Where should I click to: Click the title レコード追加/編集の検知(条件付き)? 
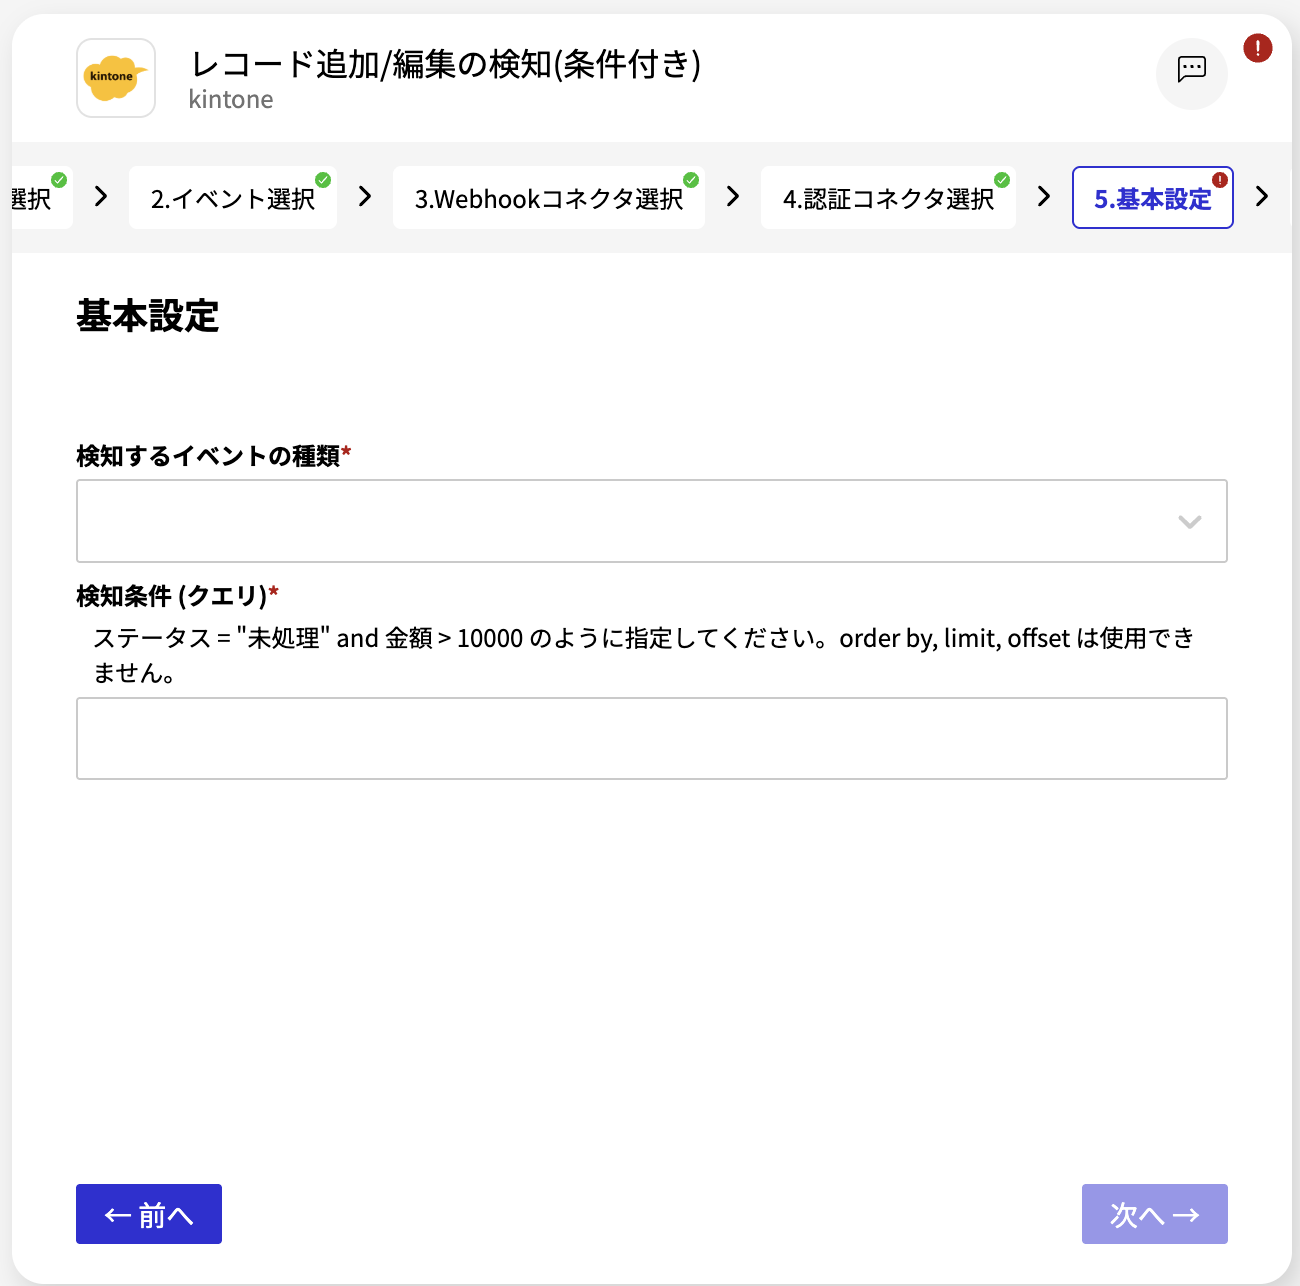coord(446,64)
